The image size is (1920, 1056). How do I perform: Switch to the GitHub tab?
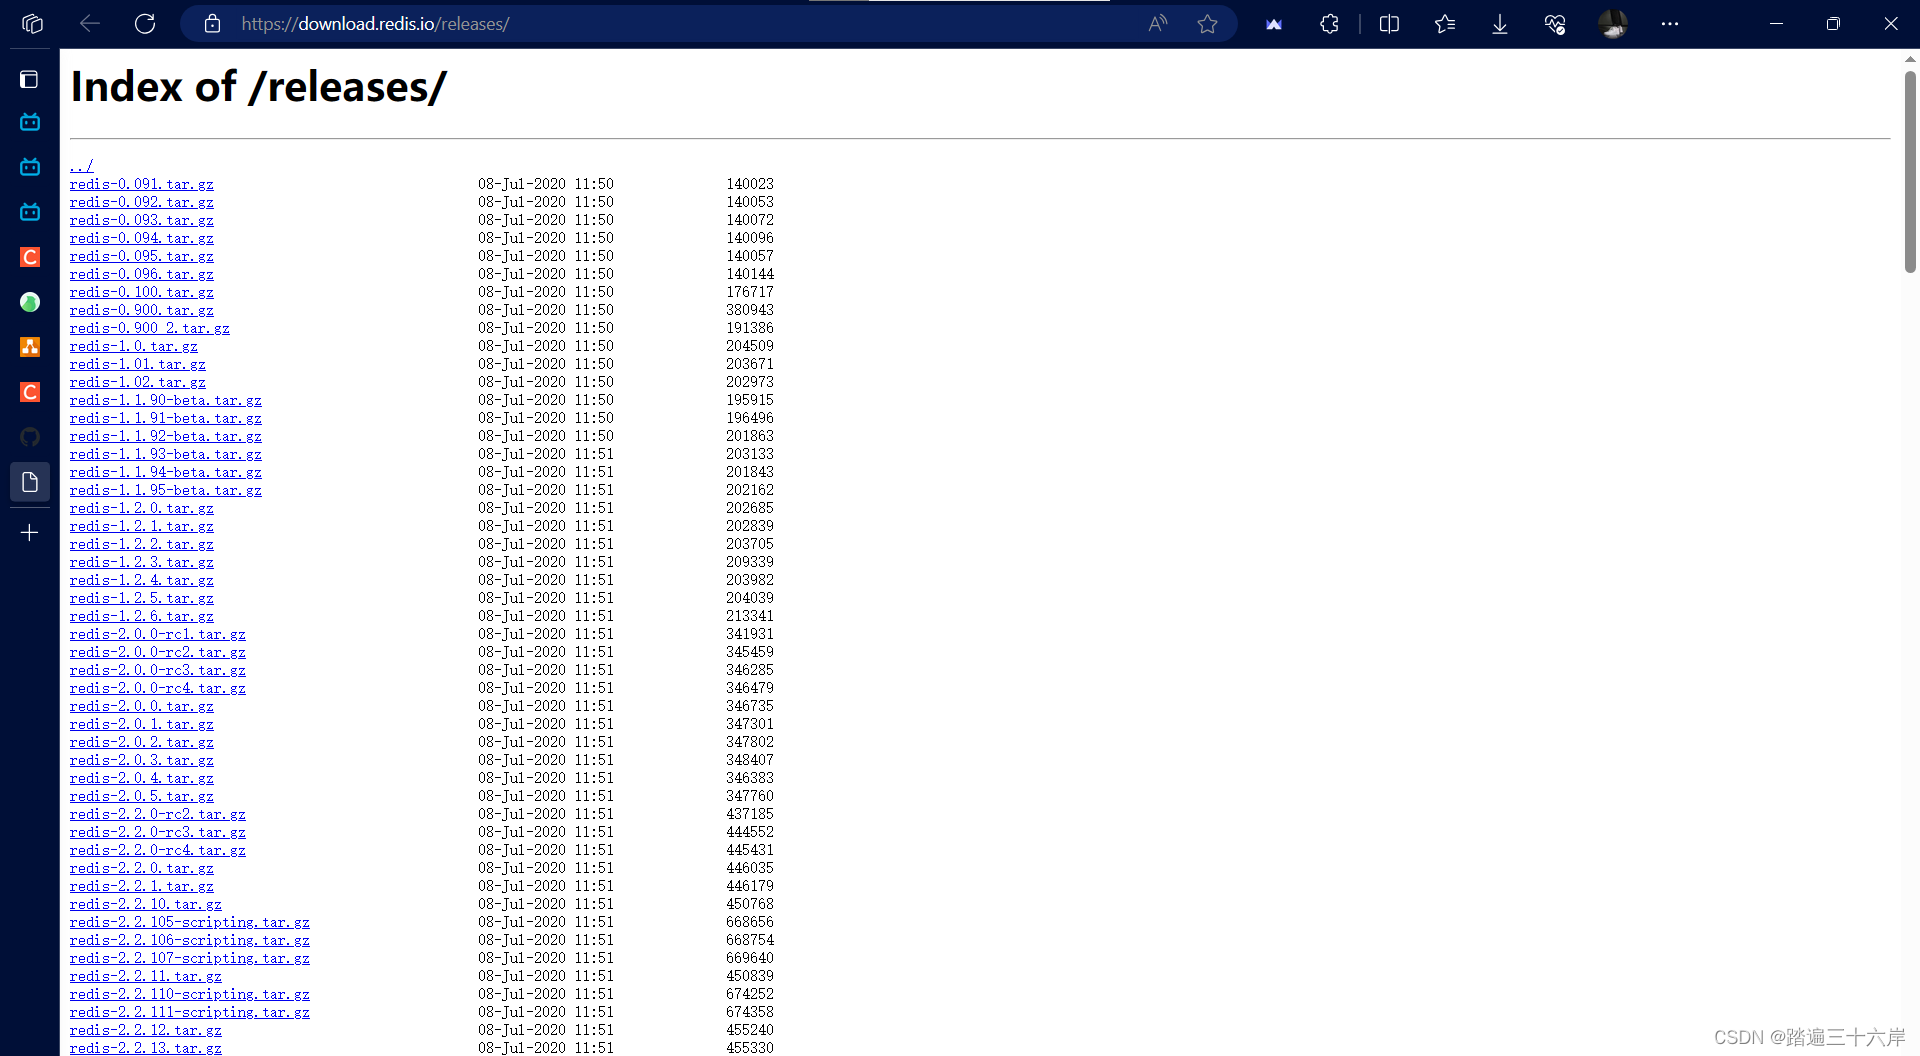[30, 437]
